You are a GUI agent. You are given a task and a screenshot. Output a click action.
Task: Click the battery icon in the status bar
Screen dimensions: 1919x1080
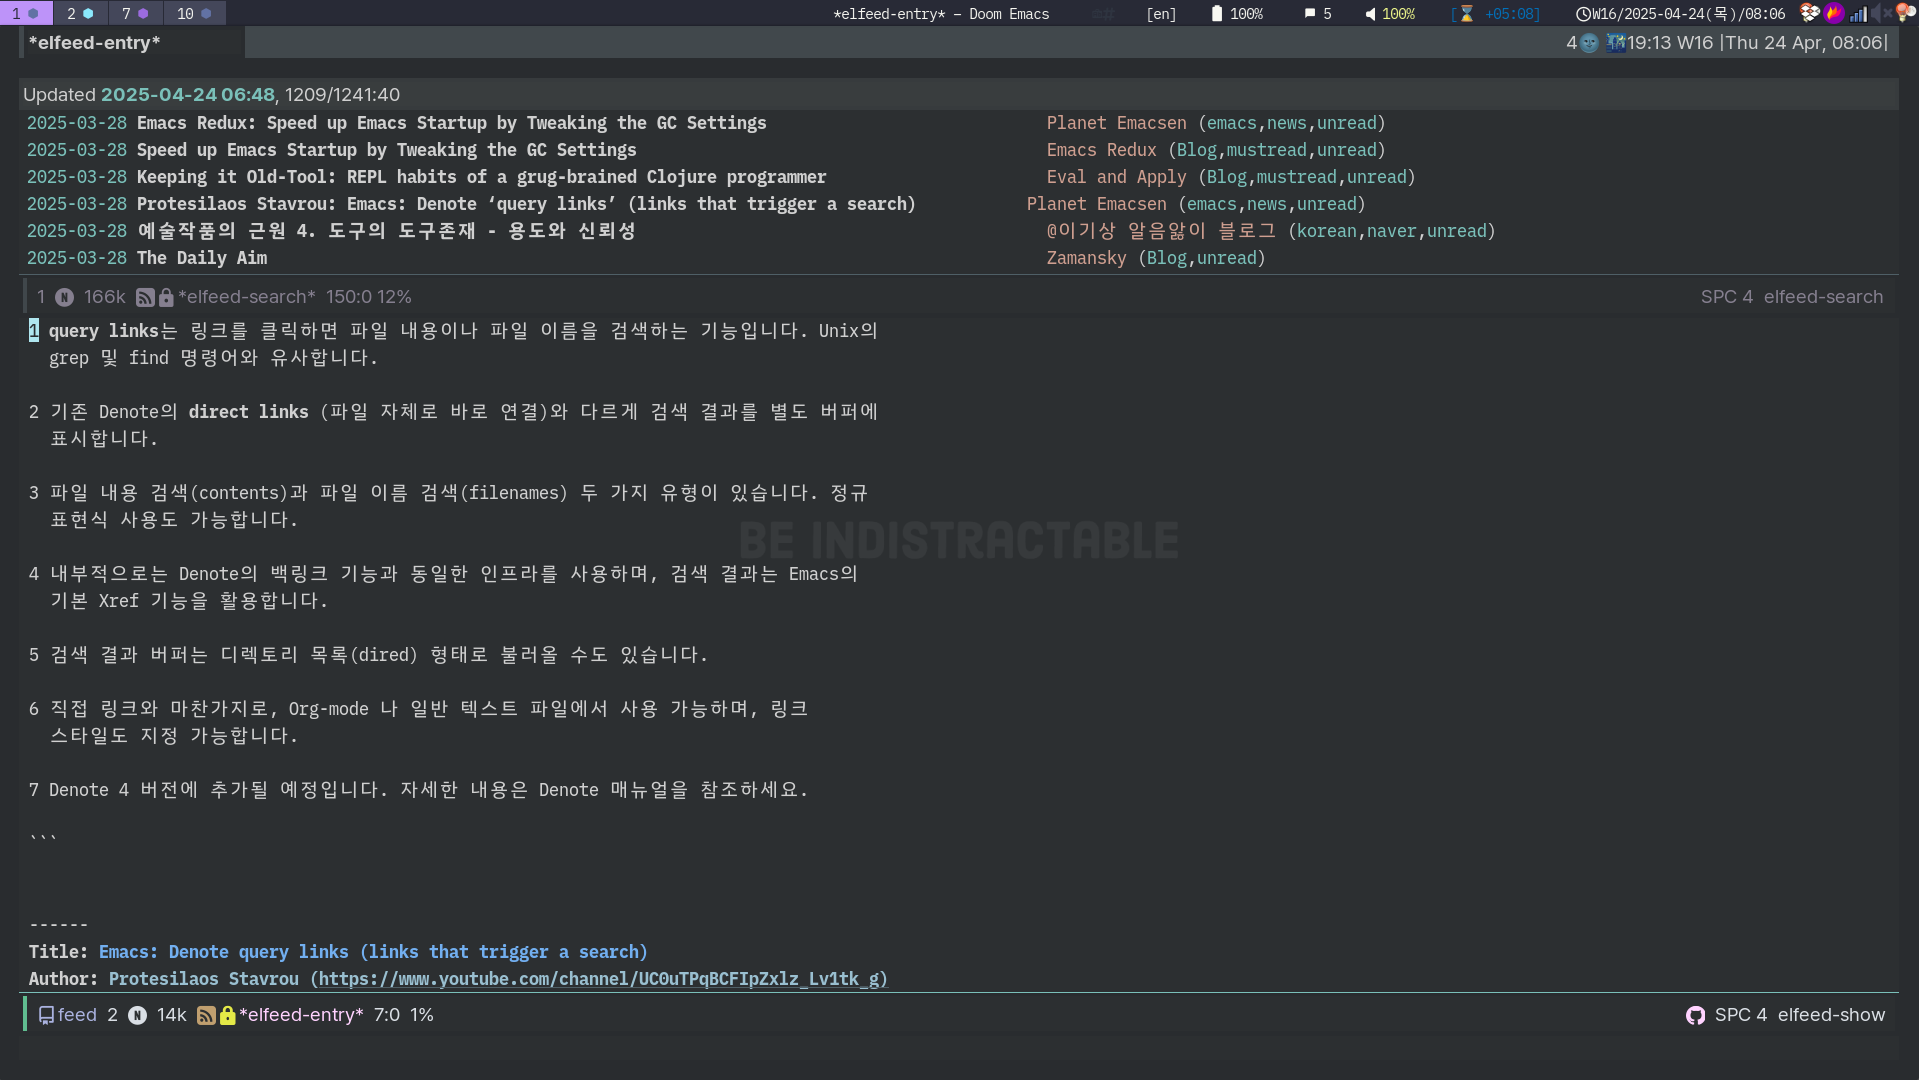click(1217, 14)
